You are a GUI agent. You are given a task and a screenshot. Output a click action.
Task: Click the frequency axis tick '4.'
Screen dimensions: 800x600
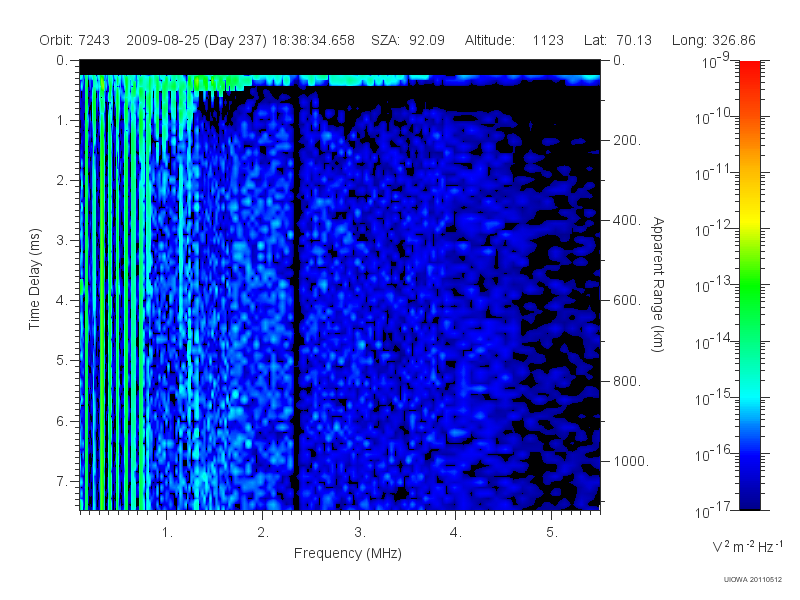pos(455,533)
